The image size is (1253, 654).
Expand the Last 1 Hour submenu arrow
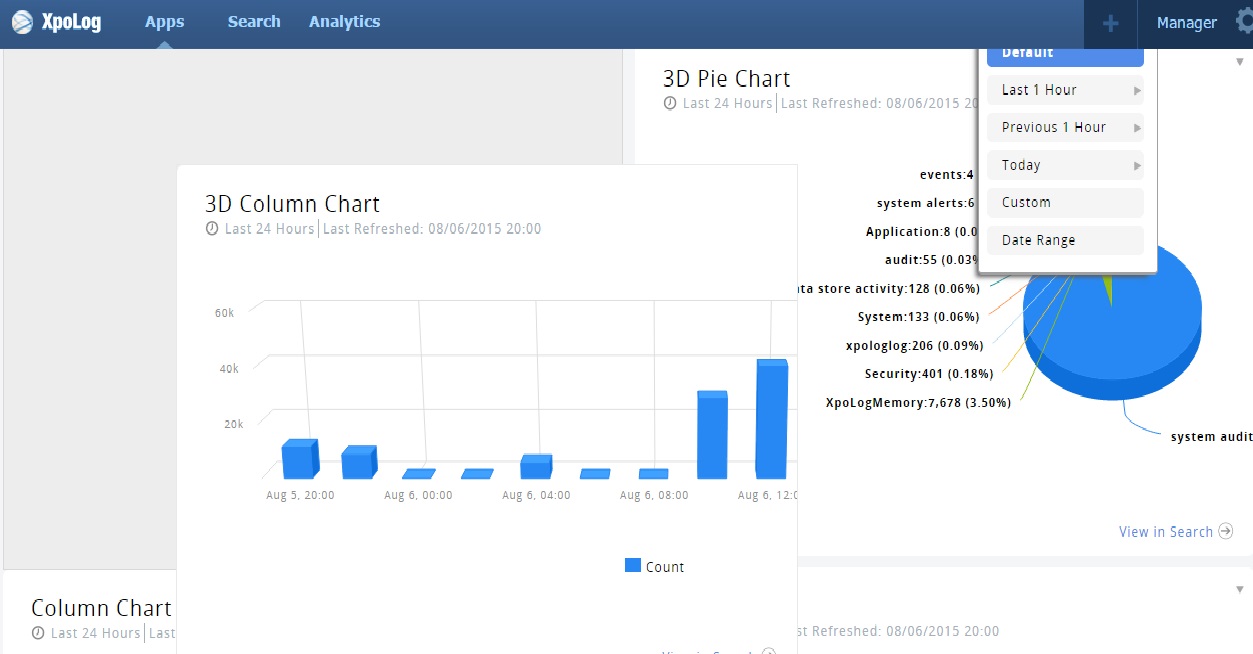[1137, 91]
